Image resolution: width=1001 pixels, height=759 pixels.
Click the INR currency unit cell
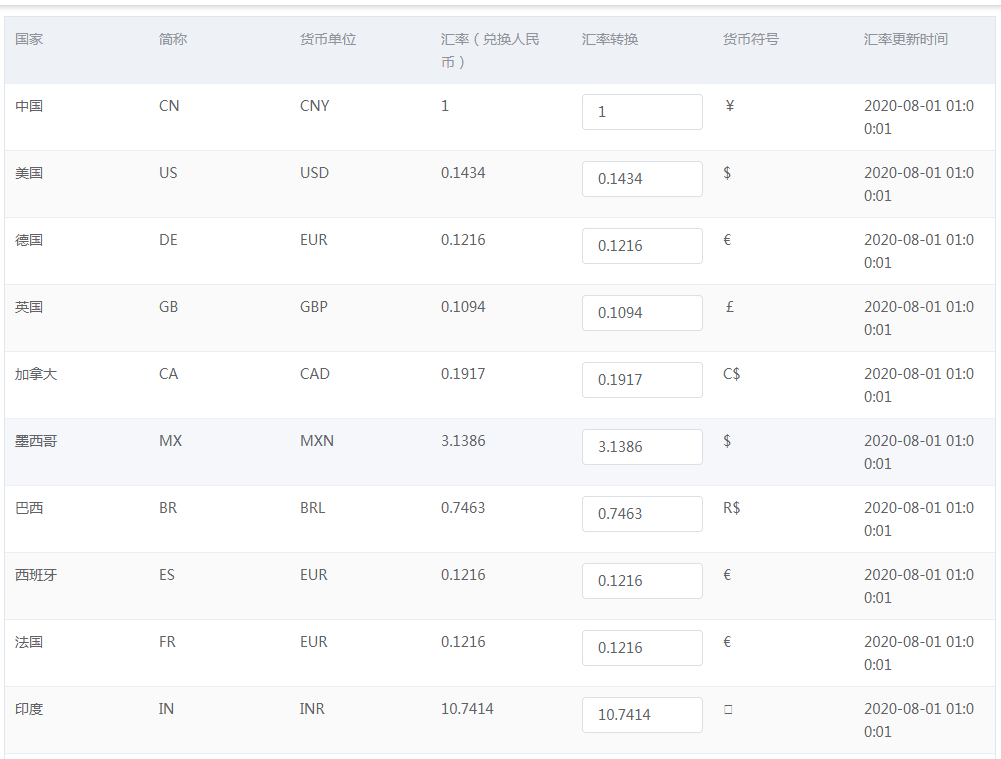[312, 709]
